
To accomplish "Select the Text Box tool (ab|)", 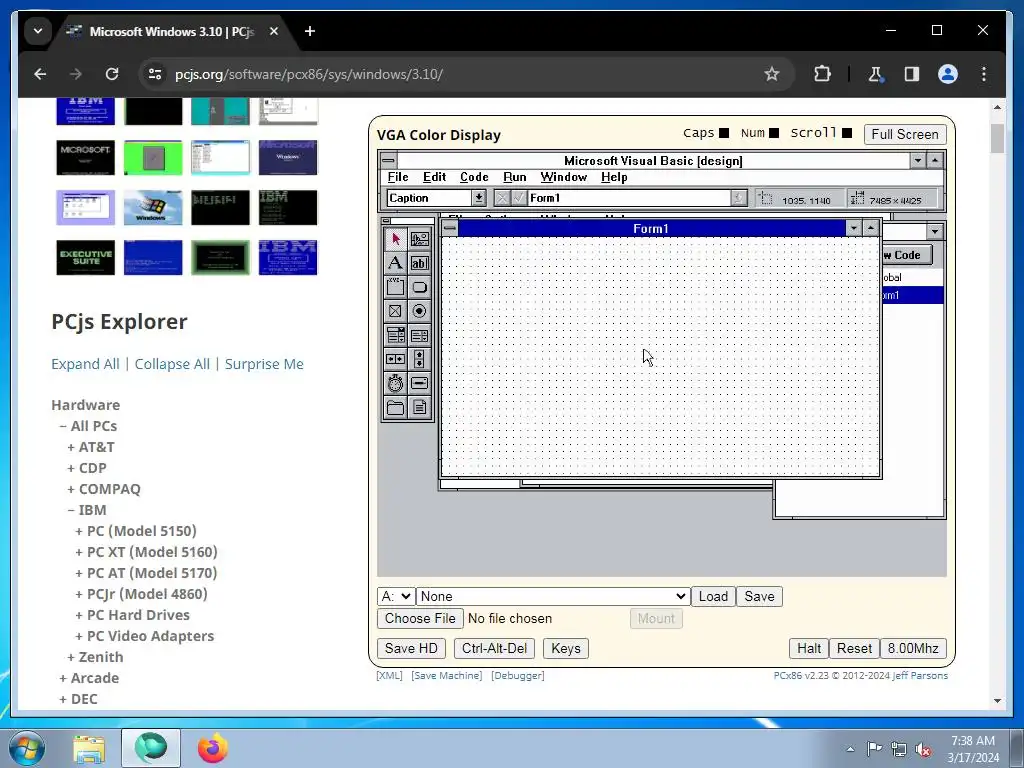I will [x=419, y=263].
